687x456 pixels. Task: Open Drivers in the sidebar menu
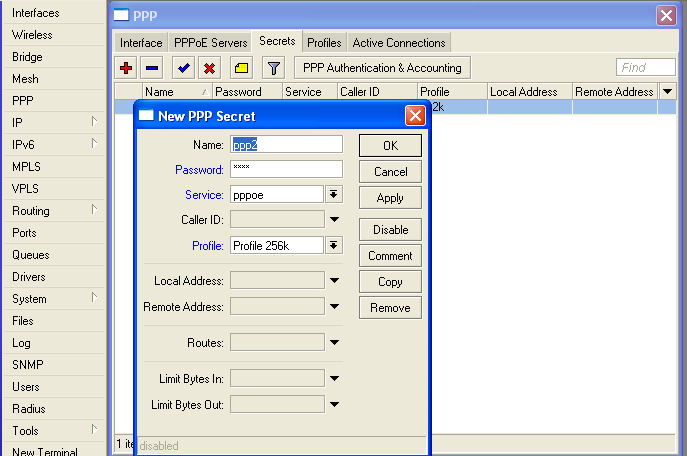(x=53, y=277)
